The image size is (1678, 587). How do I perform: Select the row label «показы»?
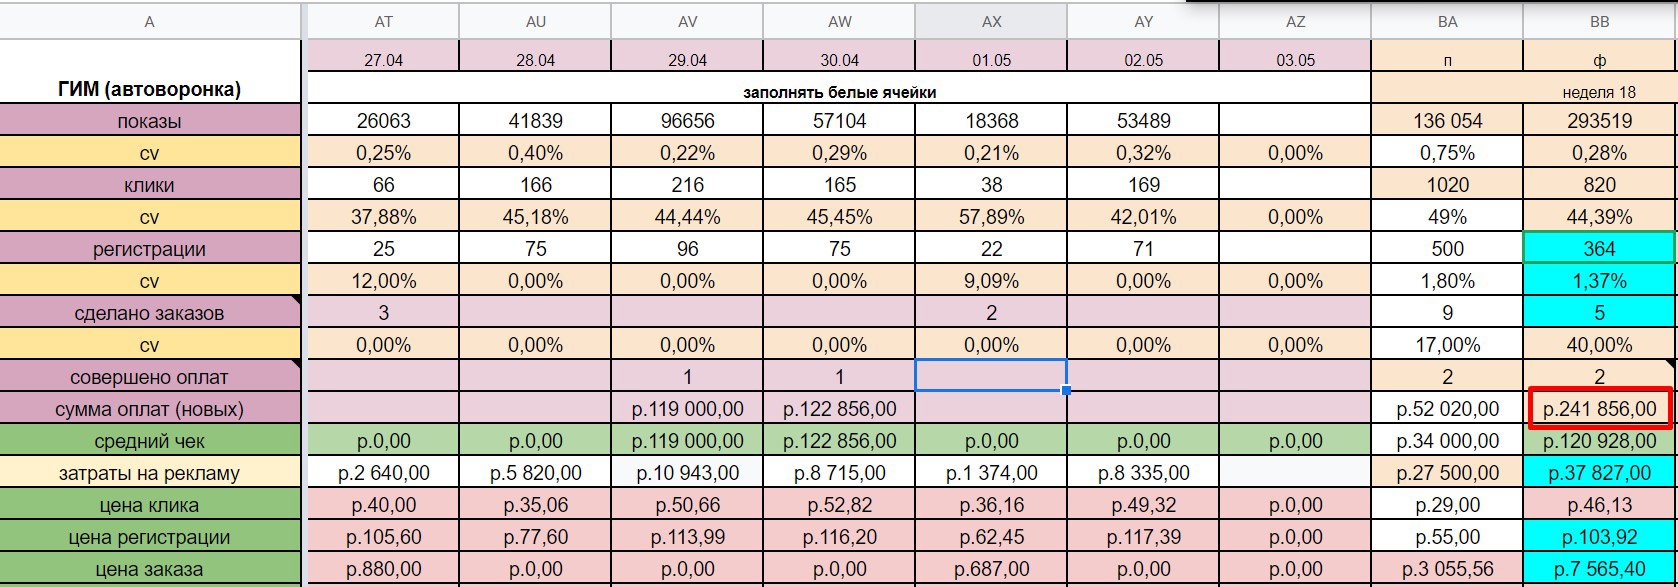point(150,121)
